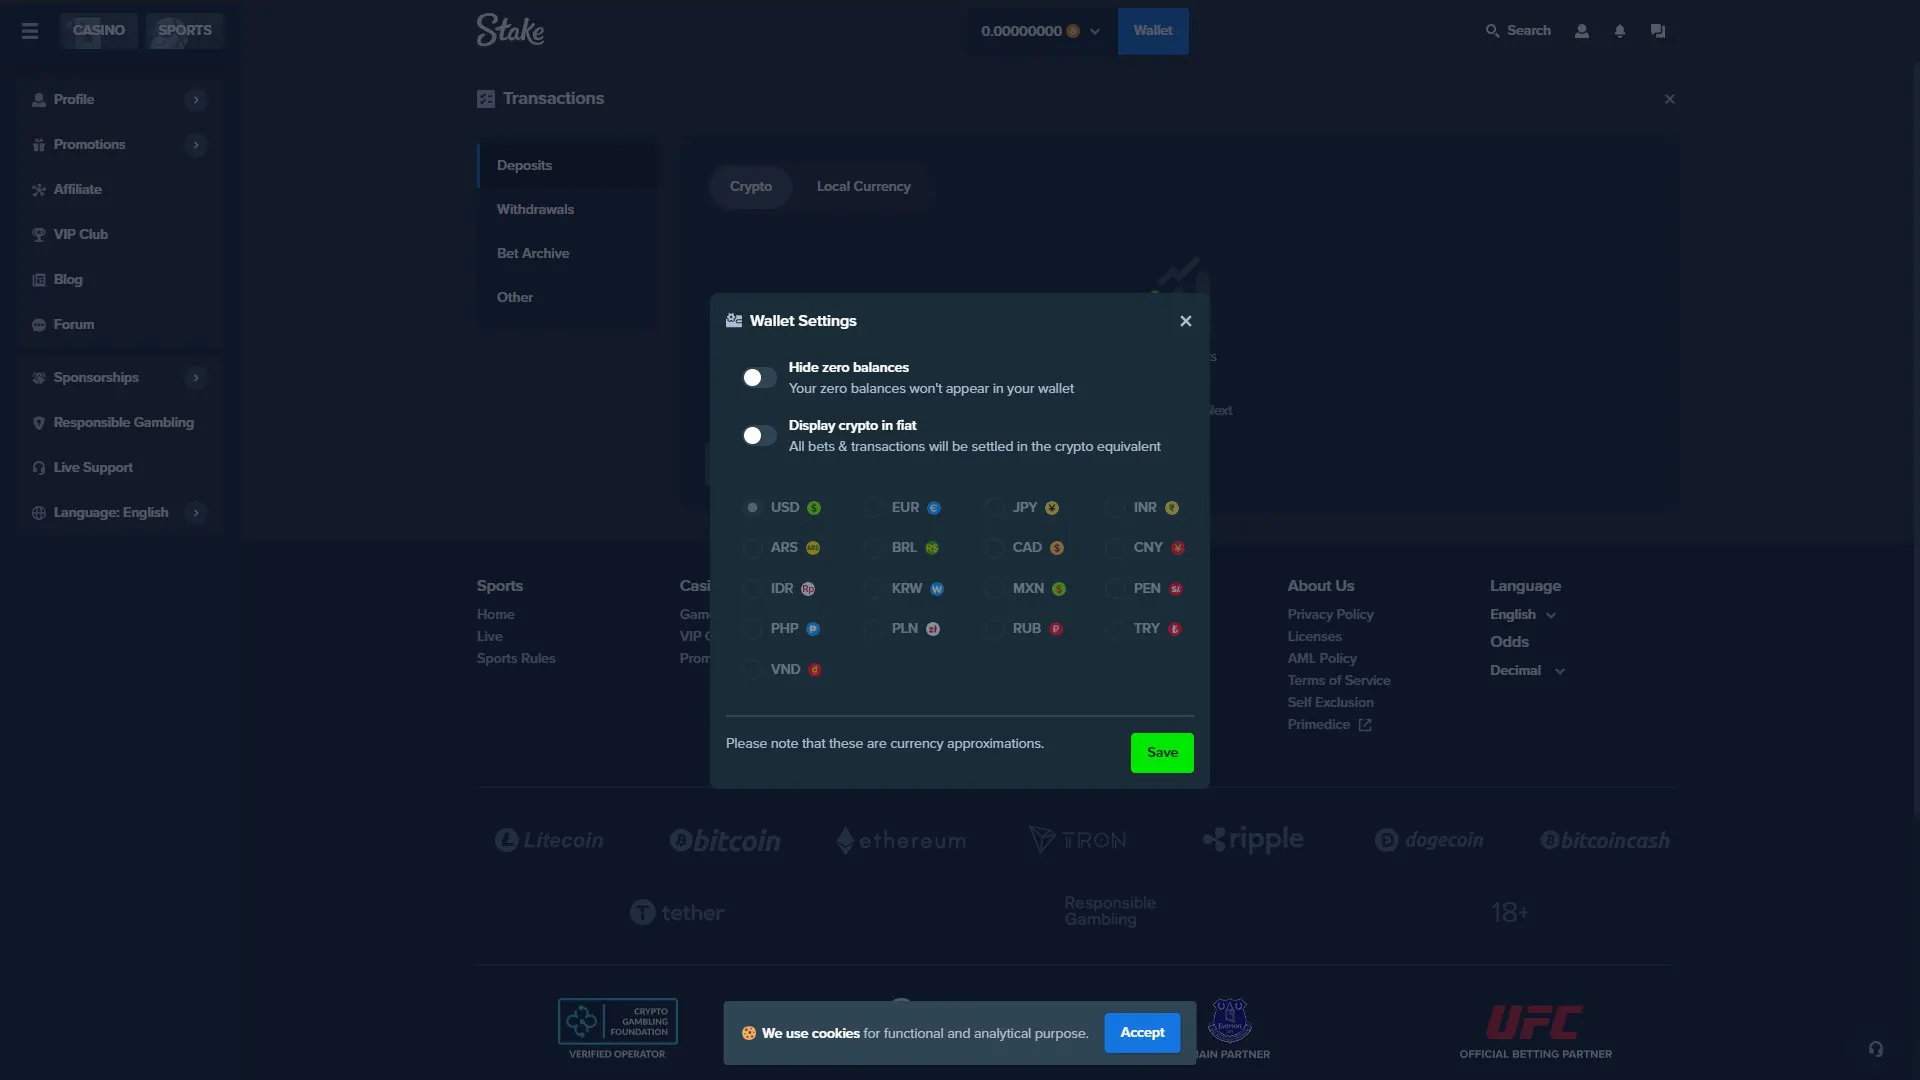1920x1080 pixels.
Task: Open the chat bubble icon
Action: pyautogui.click(x=1658, y=31)
